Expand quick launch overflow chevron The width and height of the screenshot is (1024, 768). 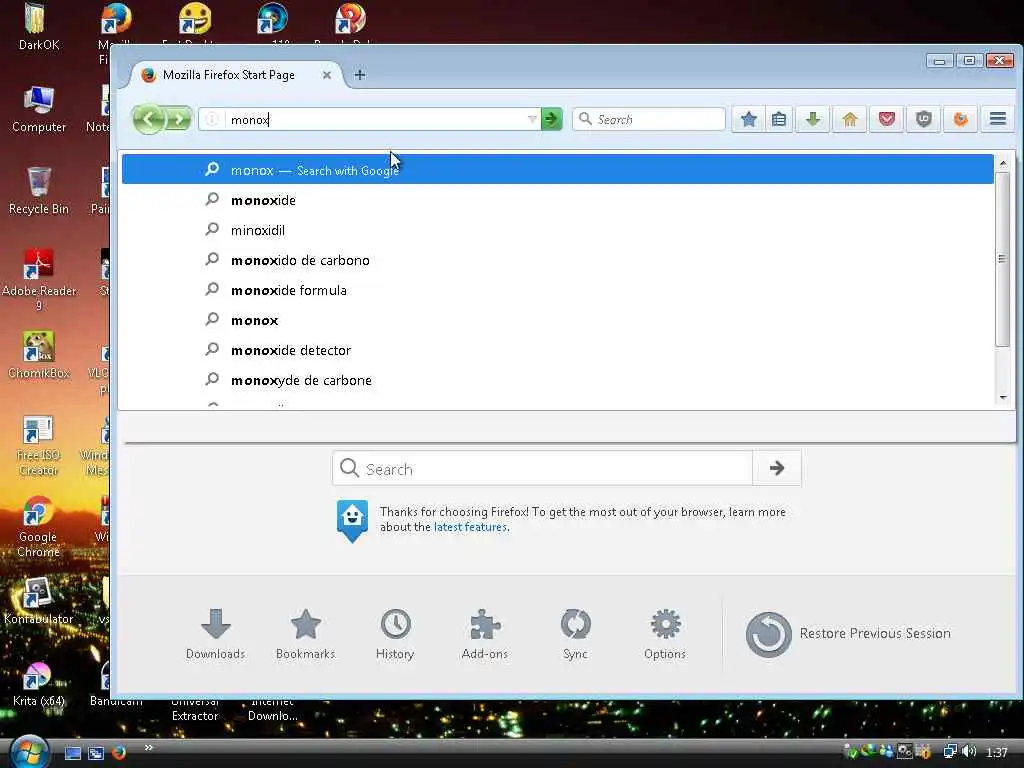148,748
